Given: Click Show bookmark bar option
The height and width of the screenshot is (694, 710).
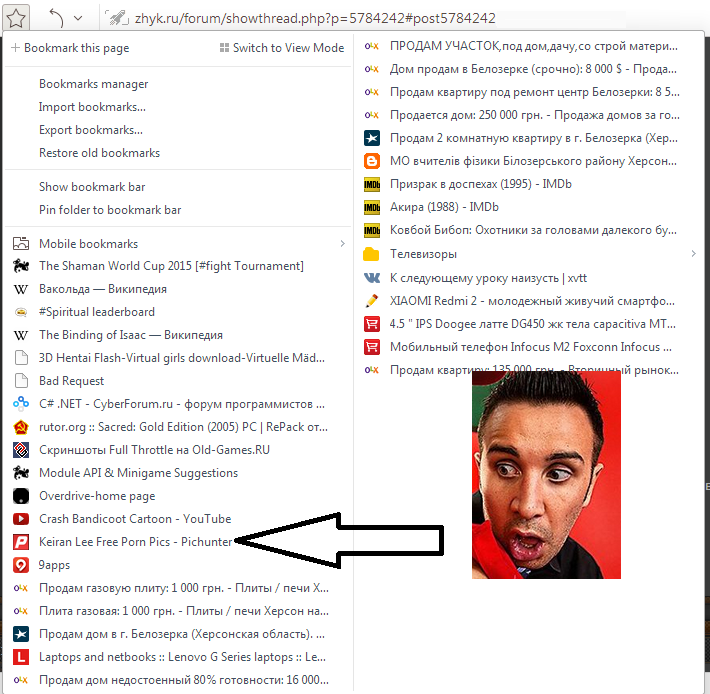Looking at the screenshot, I should pyautogui.click(x=92, y=187).
